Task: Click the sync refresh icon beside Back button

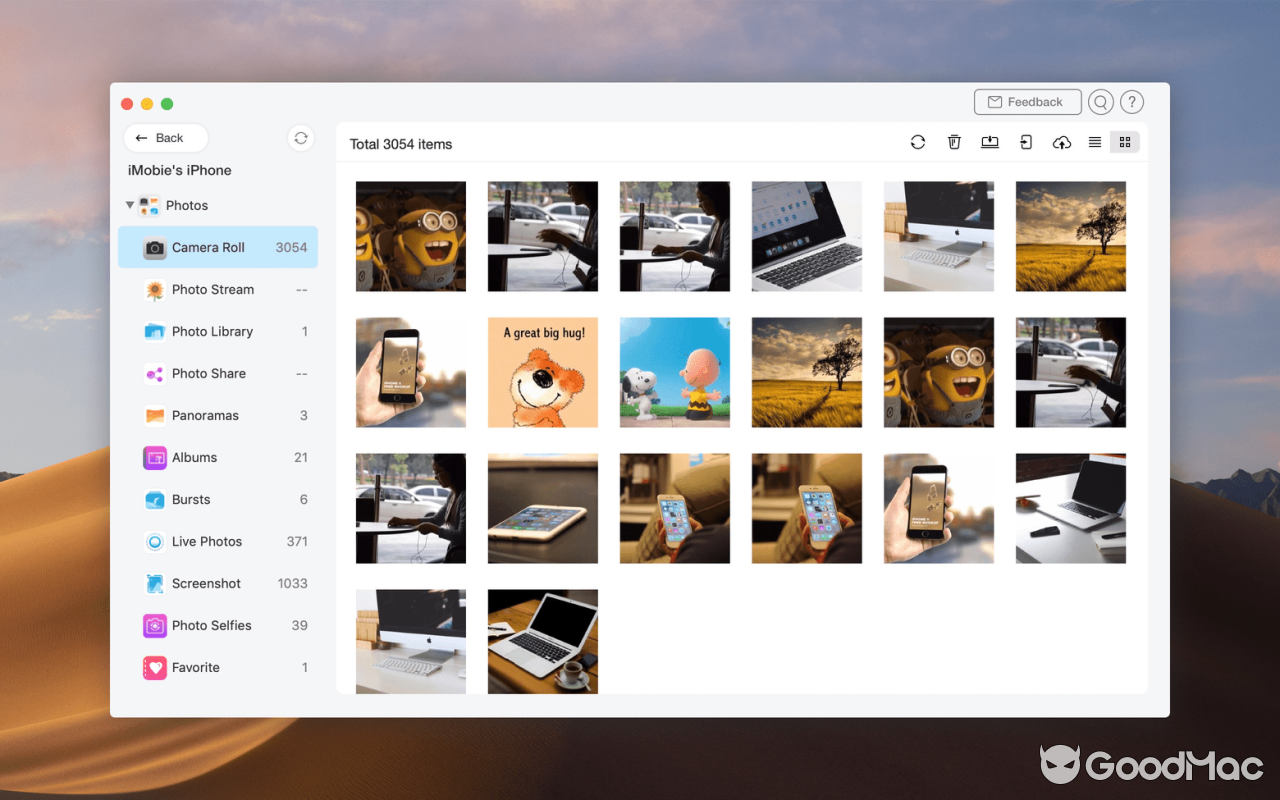Action: [301, 138]
